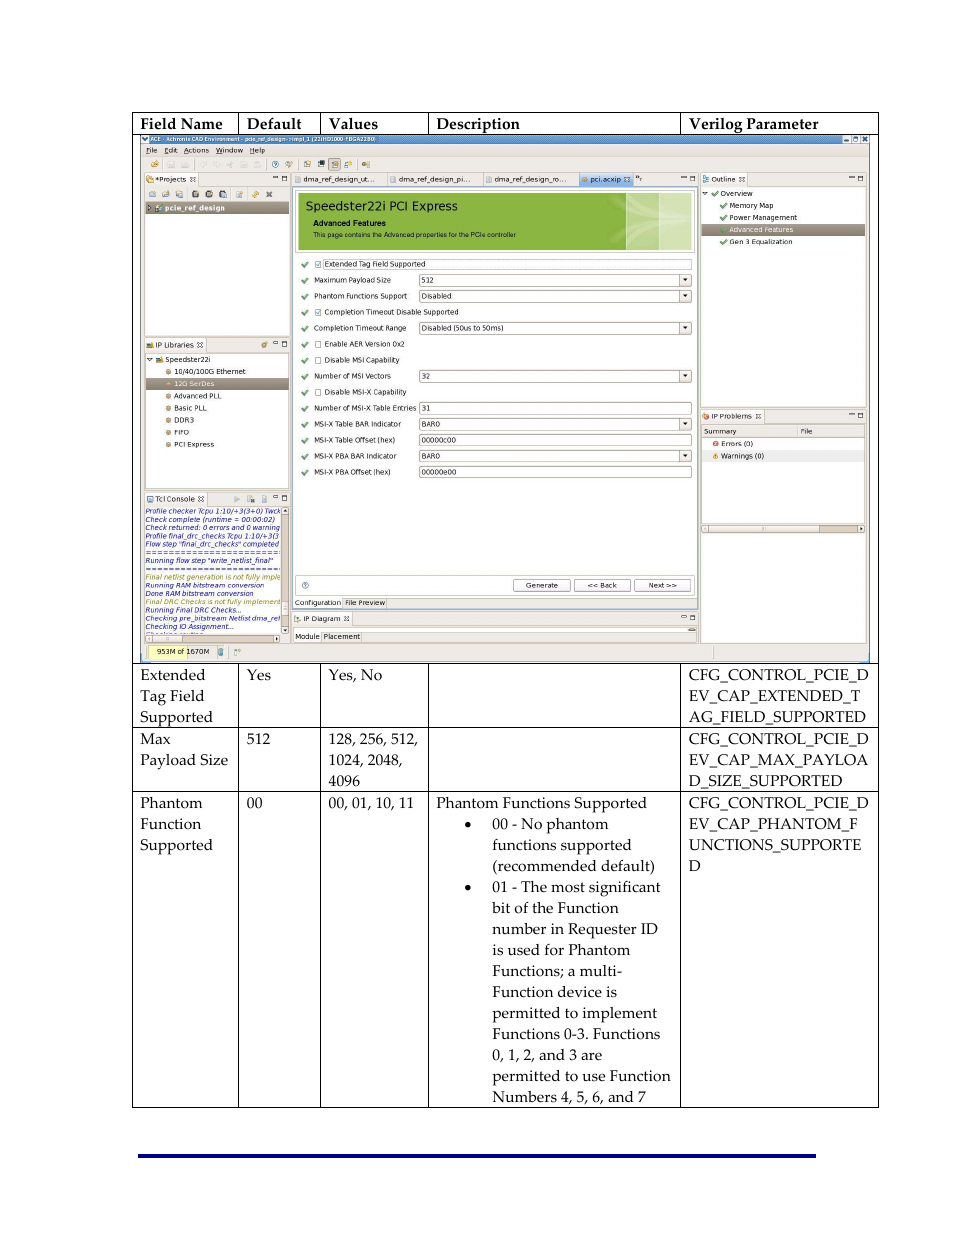Maximize the Outline panel
The height and width of the screenshot is (1235, 954).
click(860, 179)
